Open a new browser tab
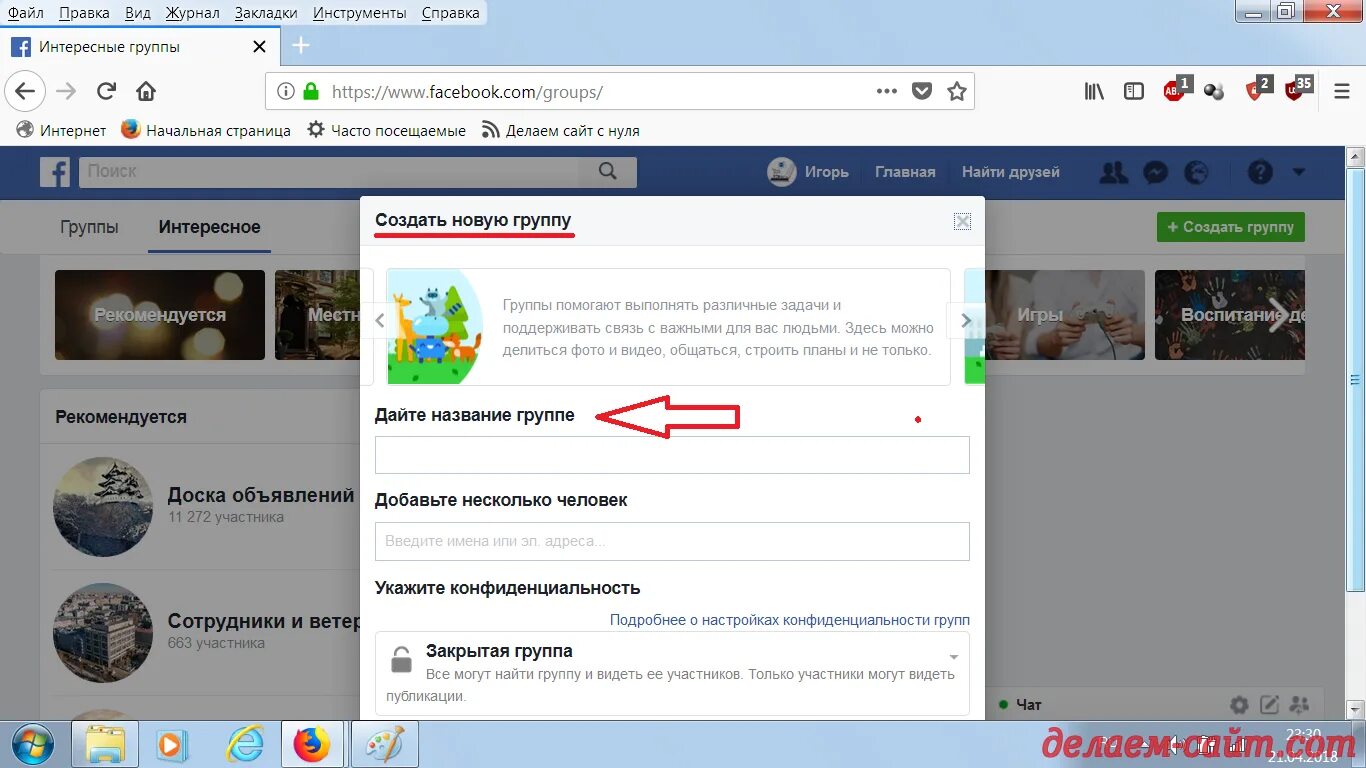The image size is (1366, 768). point(300,46)
